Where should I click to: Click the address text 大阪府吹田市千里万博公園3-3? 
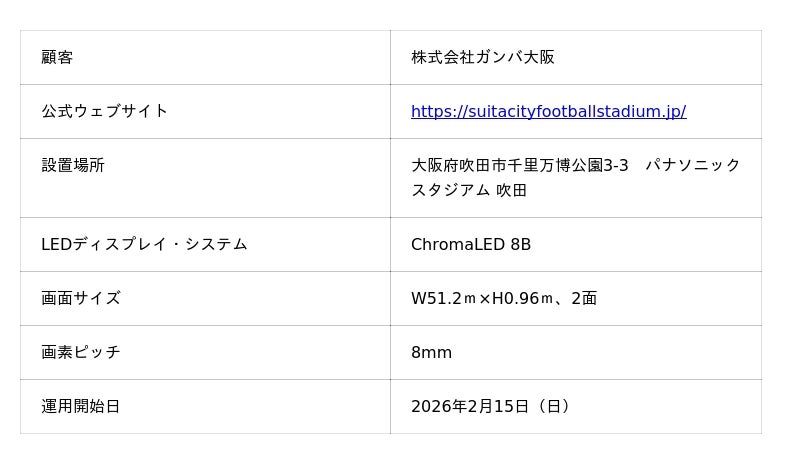(x=520, y=165)
